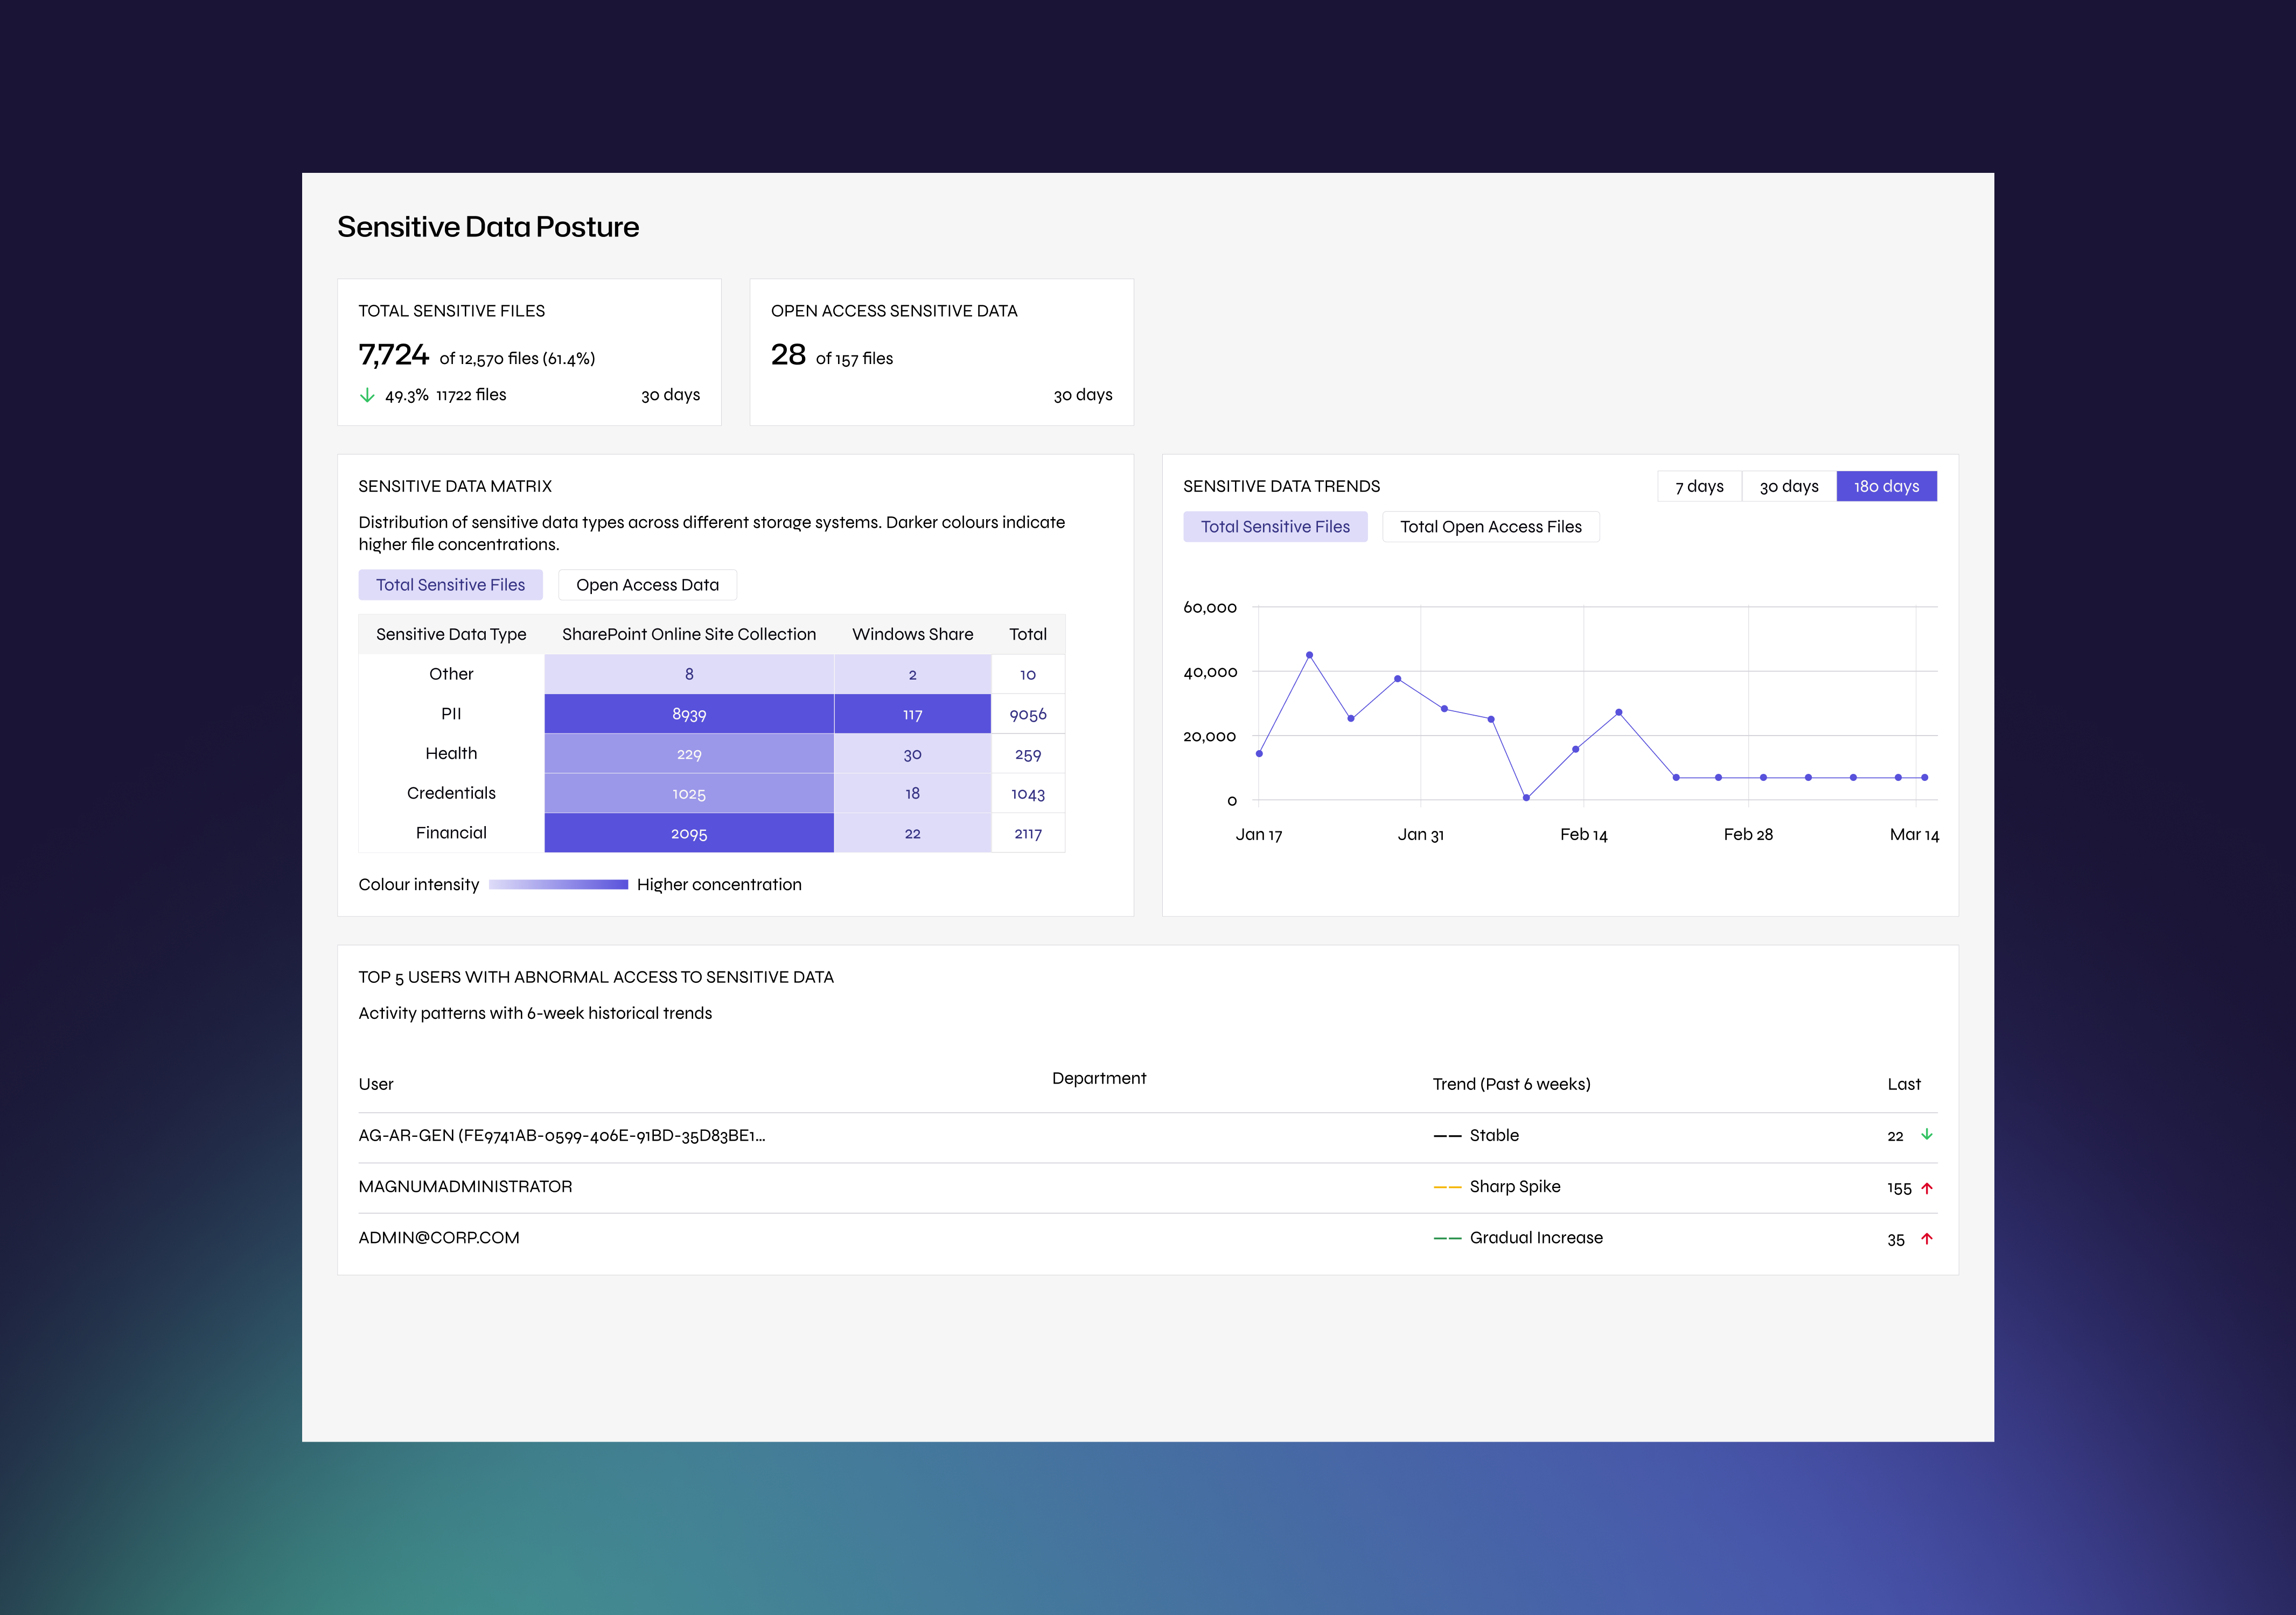Switch trend to Total Open Access Files
Viewport: 2296px width, 1615px height.
tap(1490, 527)
